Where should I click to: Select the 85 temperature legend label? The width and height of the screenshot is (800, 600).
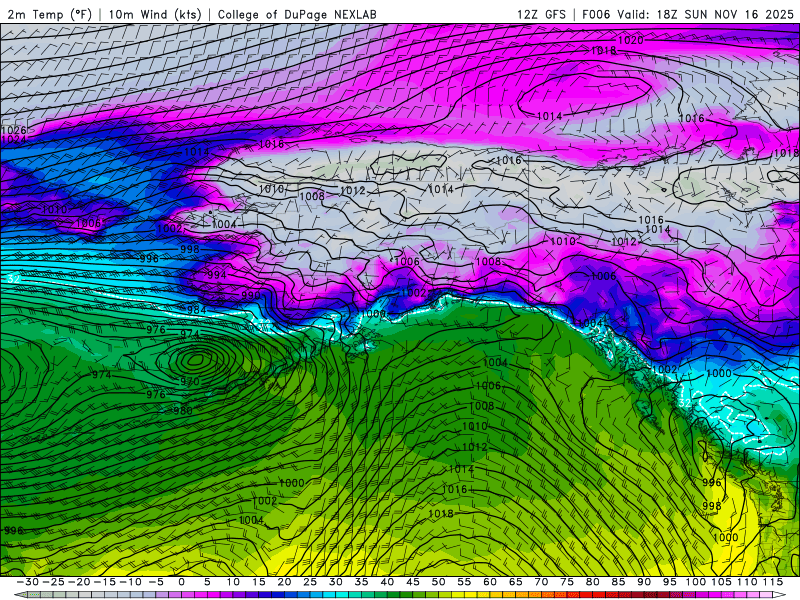coord(618,582)
